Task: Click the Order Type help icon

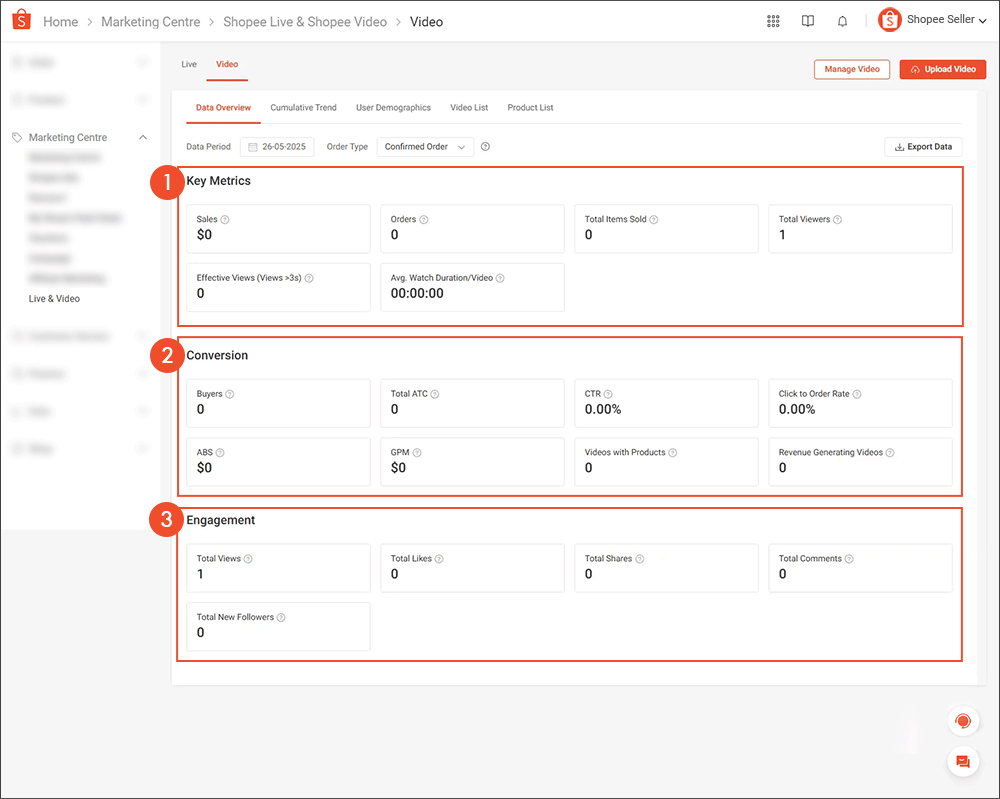Action: (485, 147)
